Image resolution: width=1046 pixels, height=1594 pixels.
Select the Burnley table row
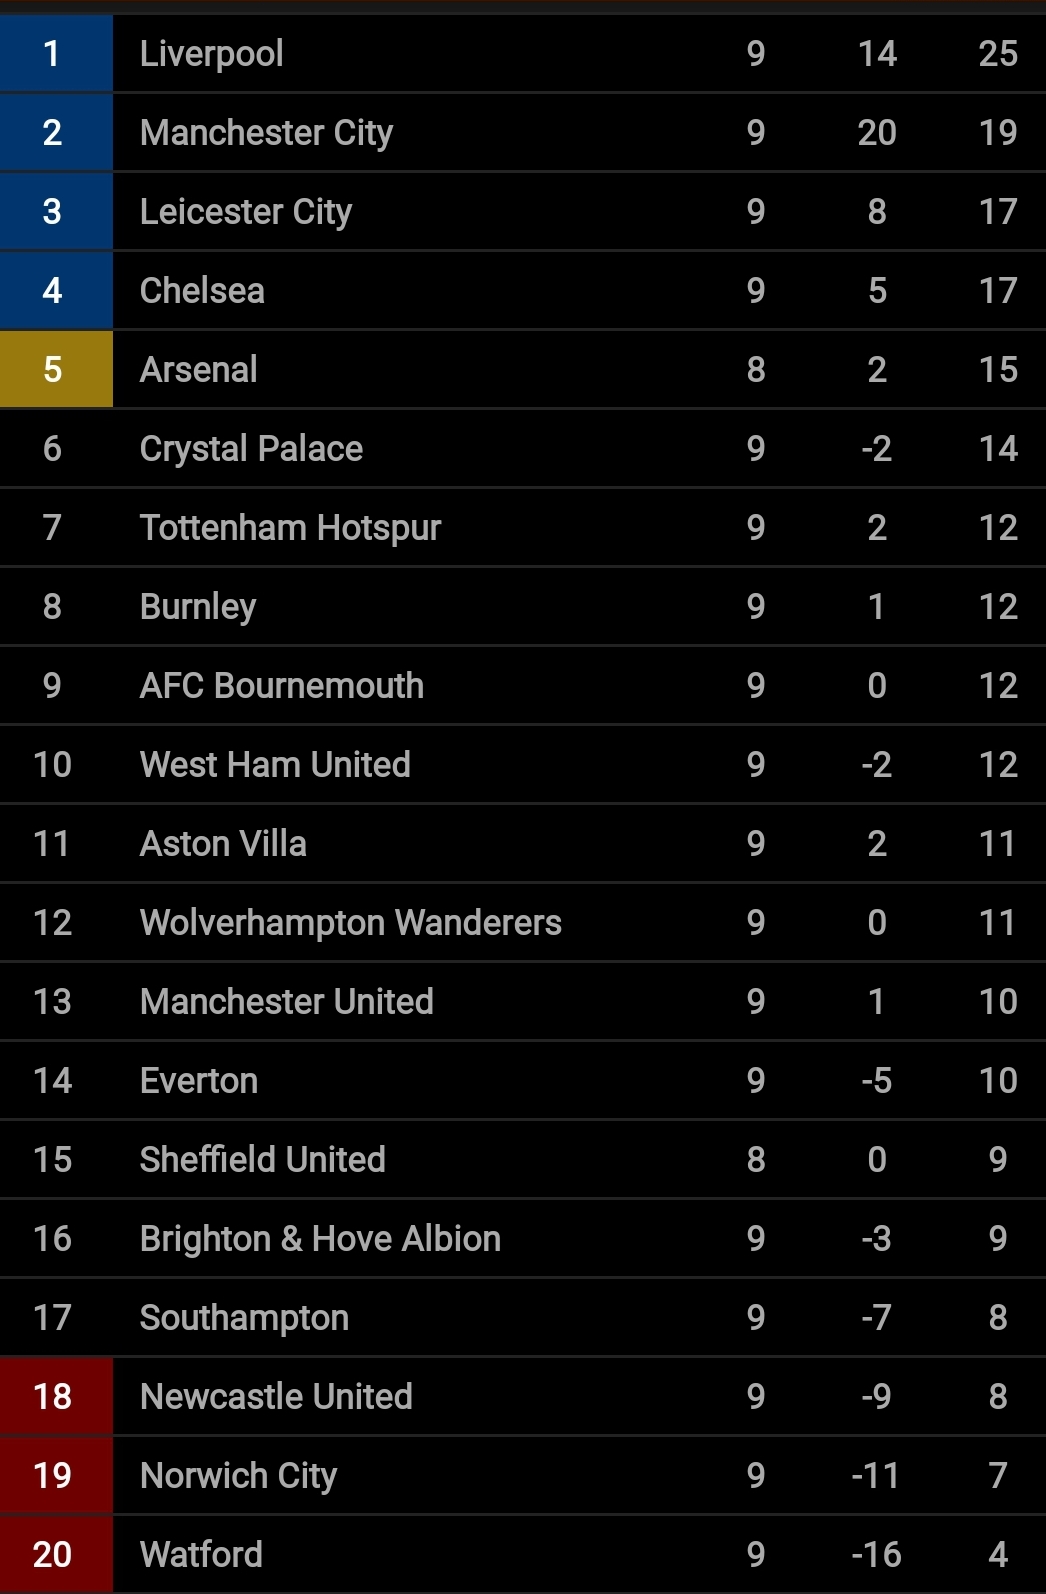coord(523,606)
